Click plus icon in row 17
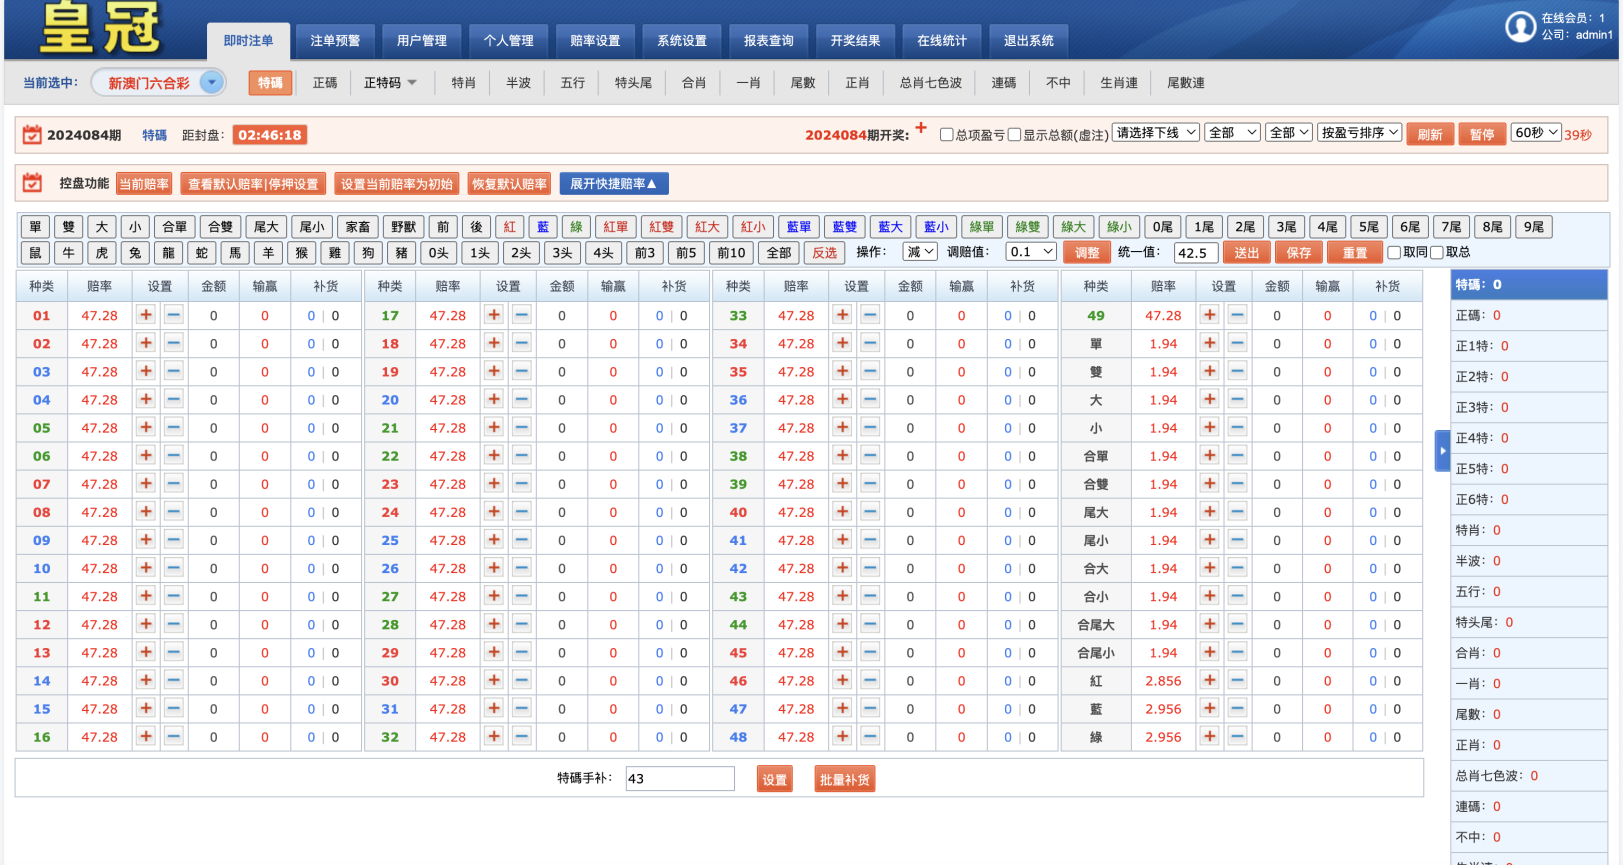The height and width of the screenshot is (865, 1623). (x=494, y=315)
